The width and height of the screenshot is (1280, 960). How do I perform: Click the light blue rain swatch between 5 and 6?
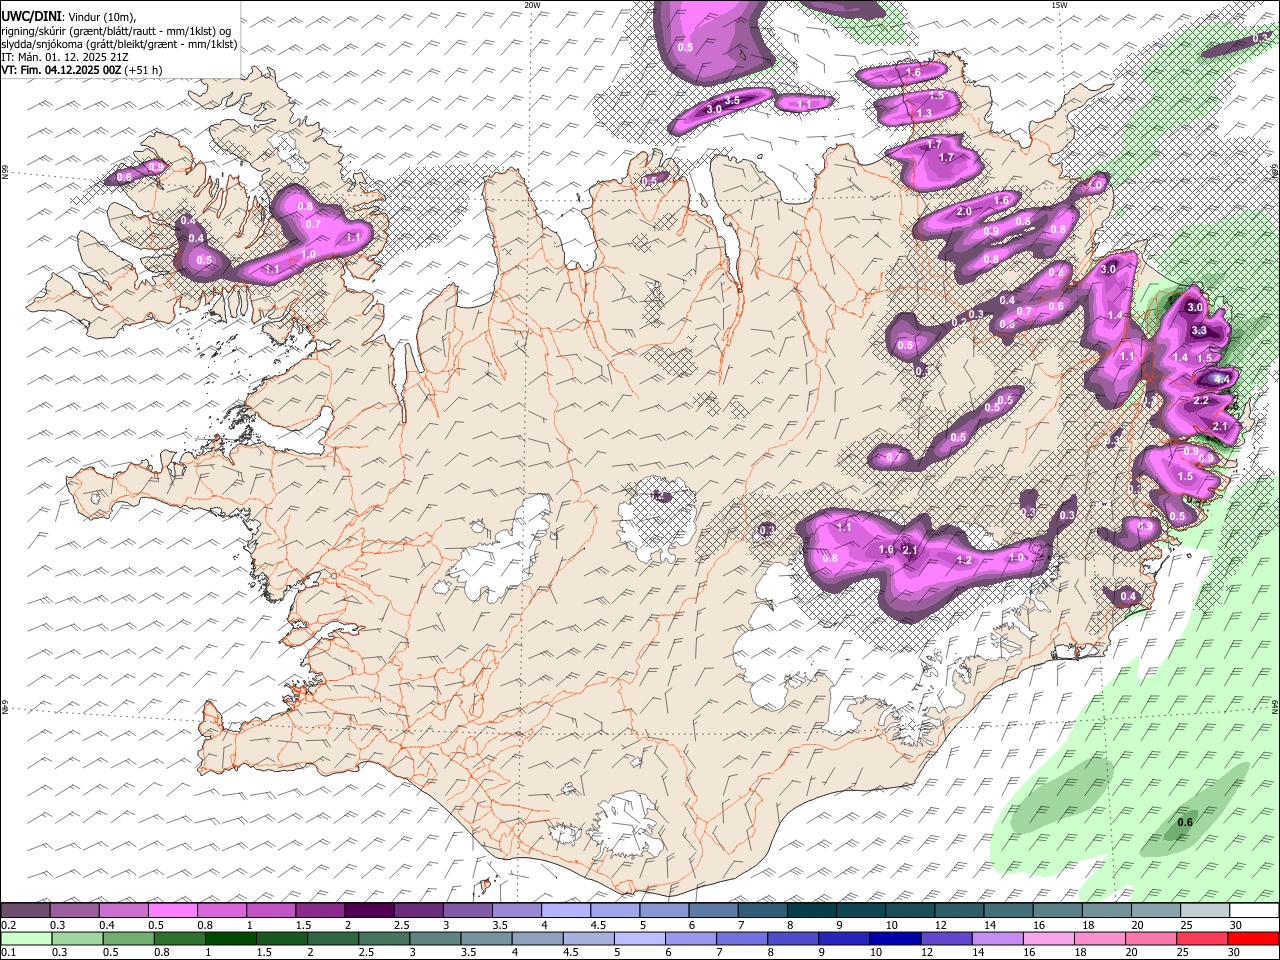click(640, 938)
